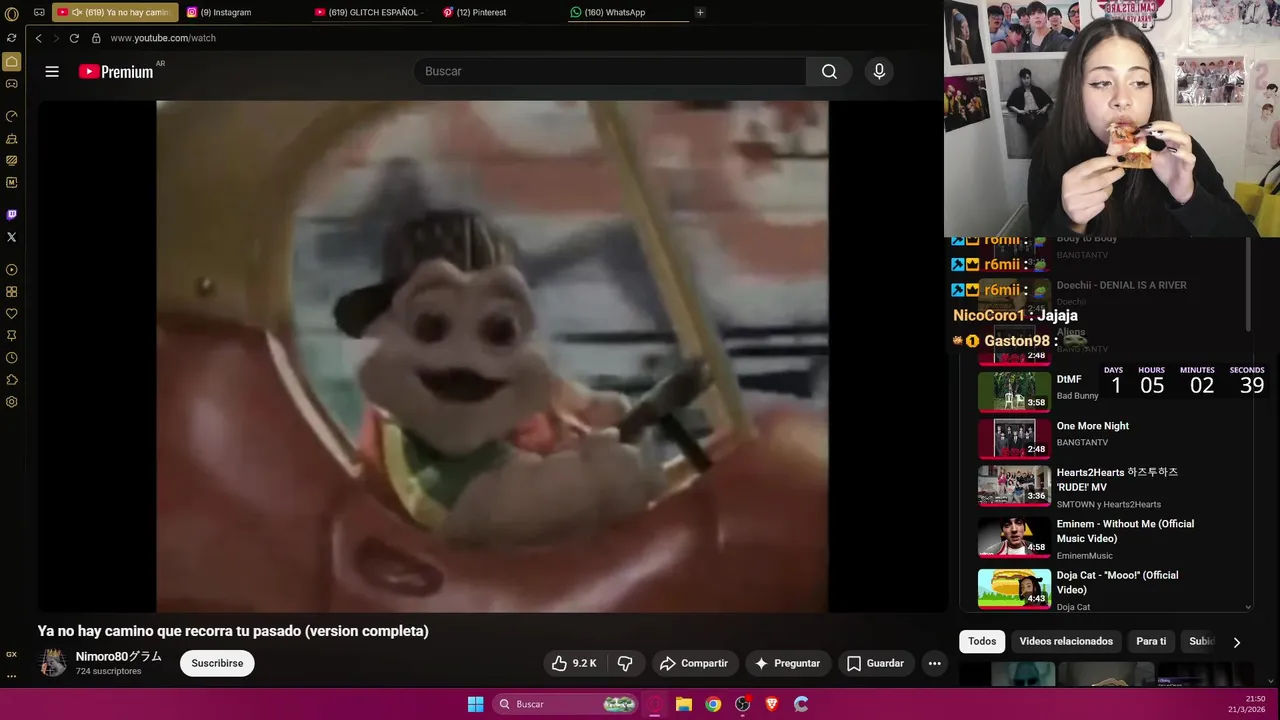
Task: Open GX Corner gamepad icon in sidebar
Action: click(x=11, y=84)
